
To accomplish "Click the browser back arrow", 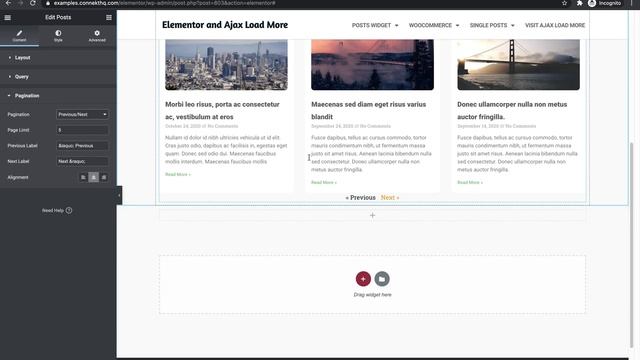I will [8, 3].
